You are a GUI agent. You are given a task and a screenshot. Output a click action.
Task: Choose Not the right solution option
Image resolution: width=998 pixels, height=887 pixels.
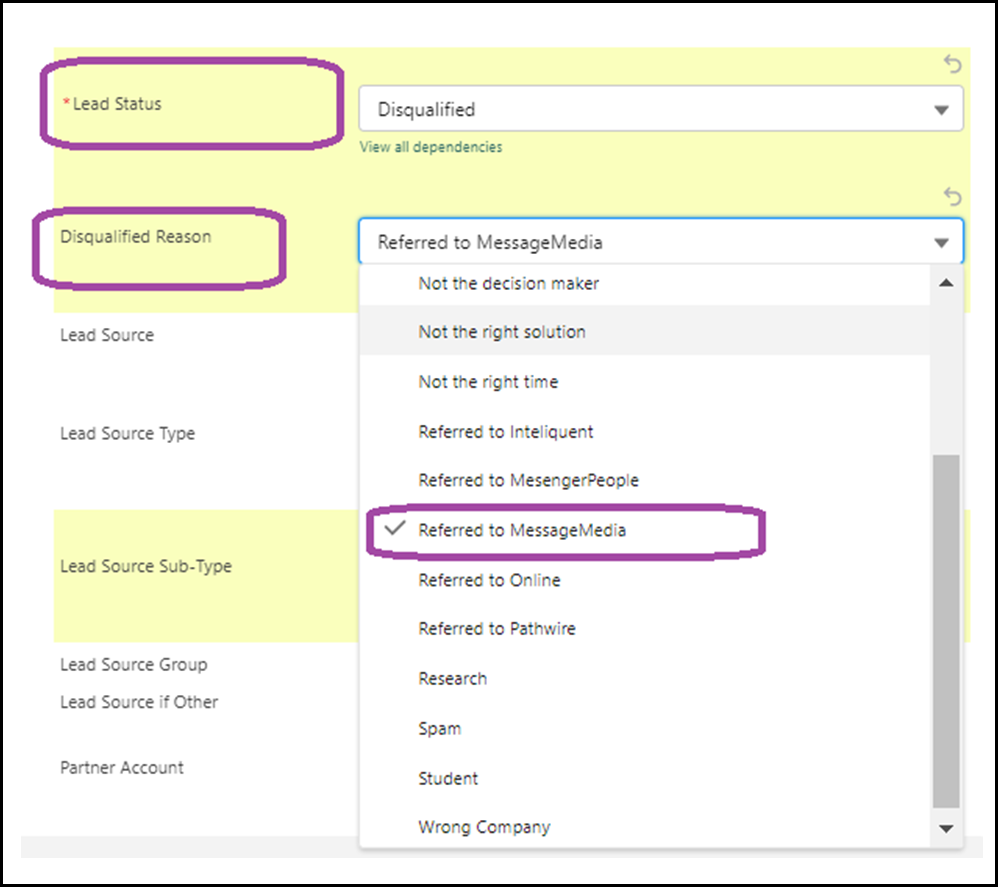click(645, 332)
